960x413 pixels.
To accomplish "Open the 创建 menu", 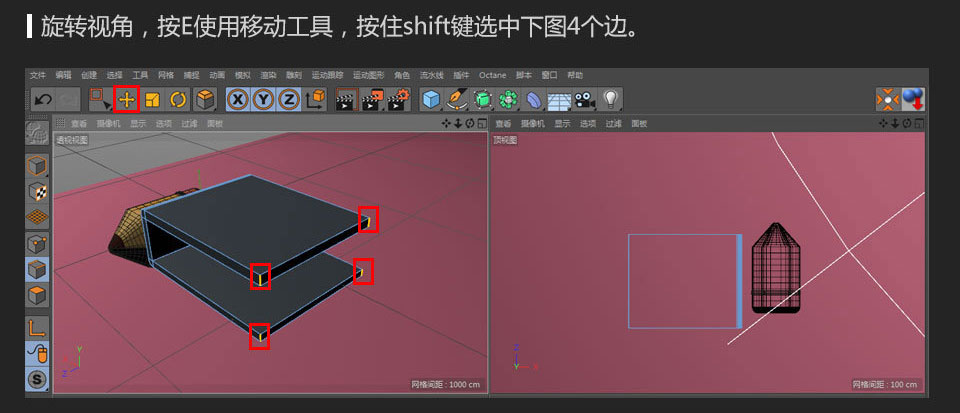I will click(x=89, y=75).
